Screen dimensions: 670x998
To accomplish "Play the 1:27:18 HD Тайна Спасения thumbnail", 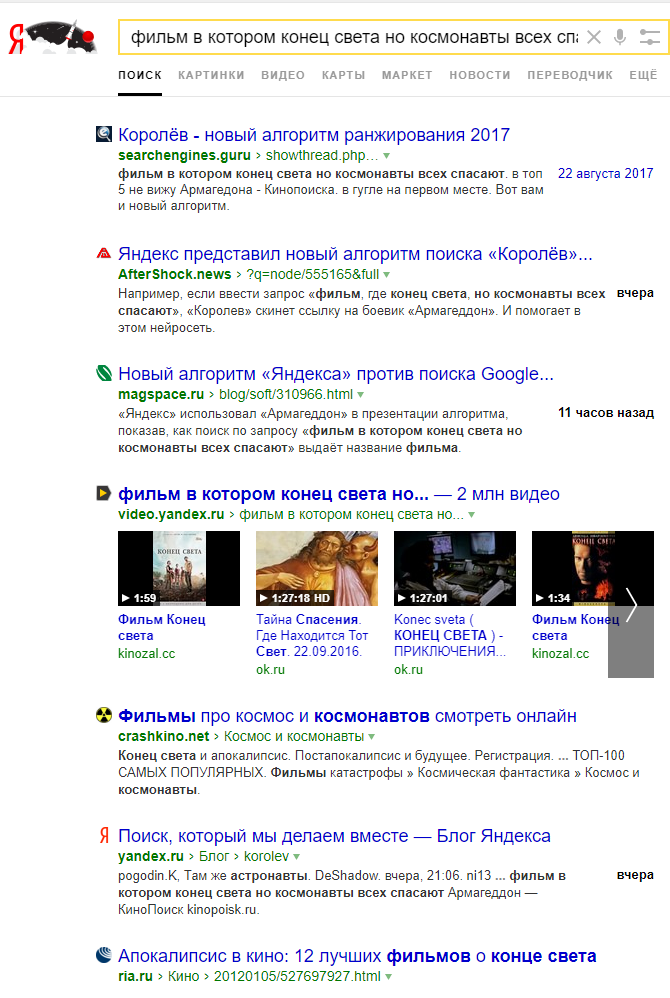I will tap(317, 568).
